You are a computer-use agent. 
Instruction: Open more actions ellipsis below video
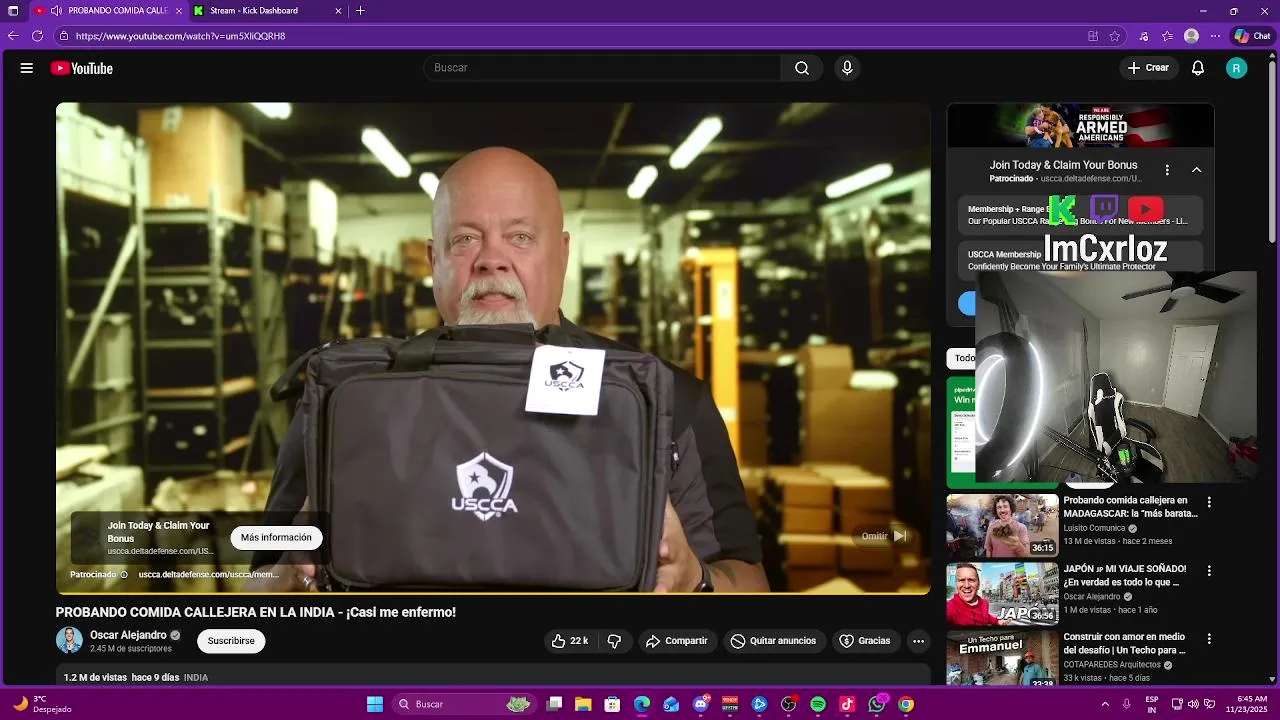click(x=919, y=641)
